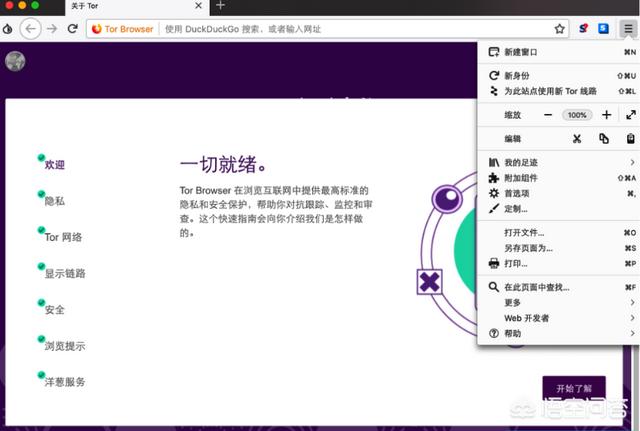
Task: Go forward with the forward arrow
Action: click(x=52, y=29)
